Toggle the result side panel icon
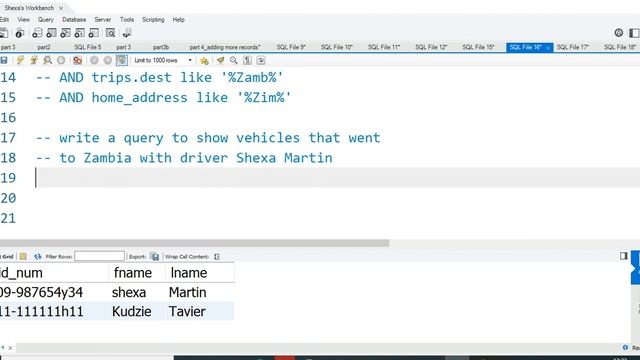The image size is (640, 360). pyautogui.click(x=623, y=256)
